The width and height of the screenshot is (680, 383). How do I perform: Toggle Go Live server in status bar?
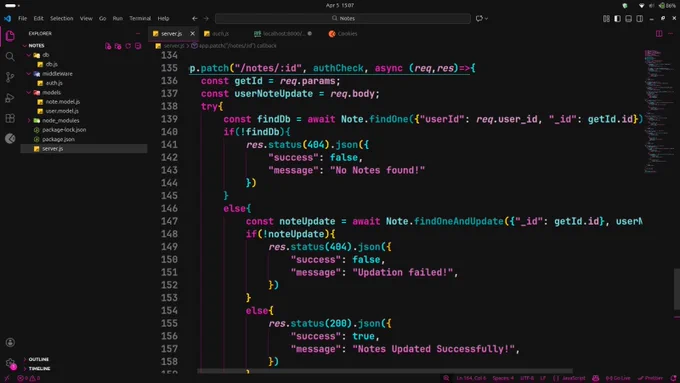[x=618, y=378]
